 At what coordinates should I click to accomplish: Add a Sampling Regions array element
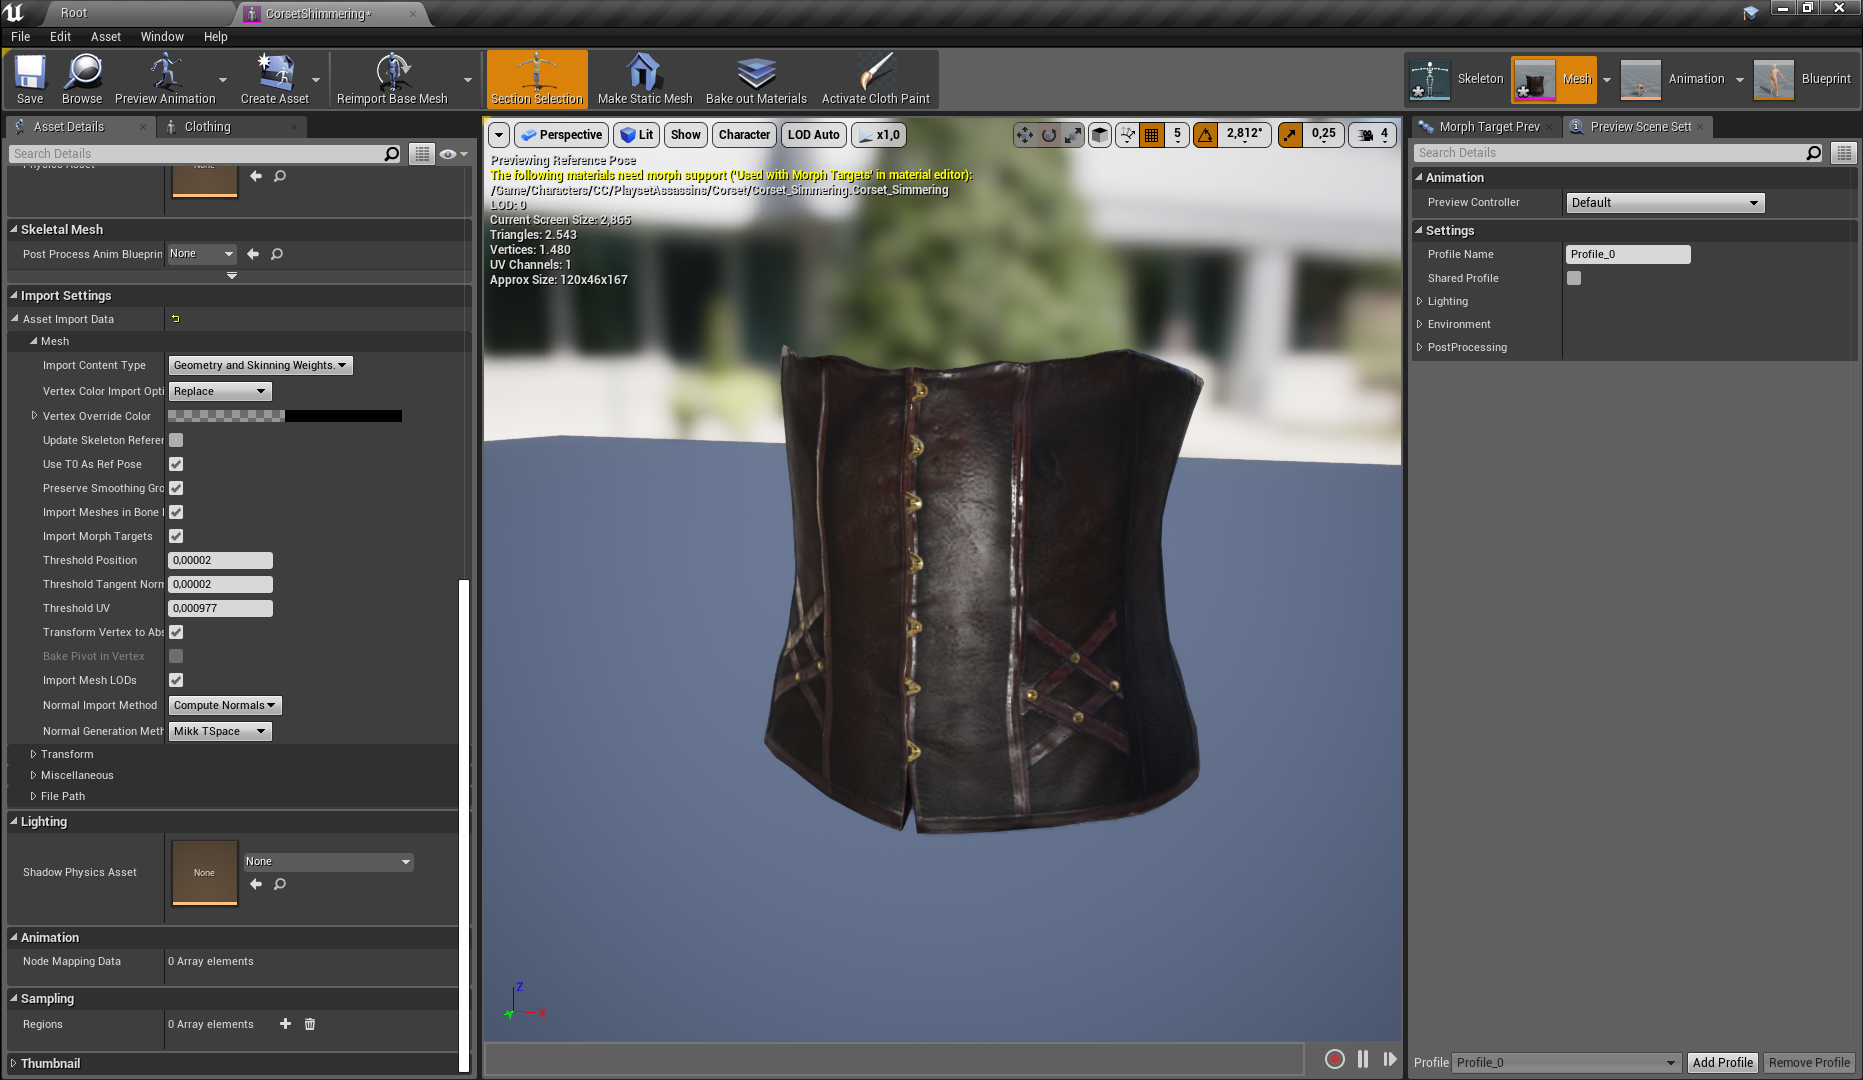pyautogui.click(x=285, y=1024)
